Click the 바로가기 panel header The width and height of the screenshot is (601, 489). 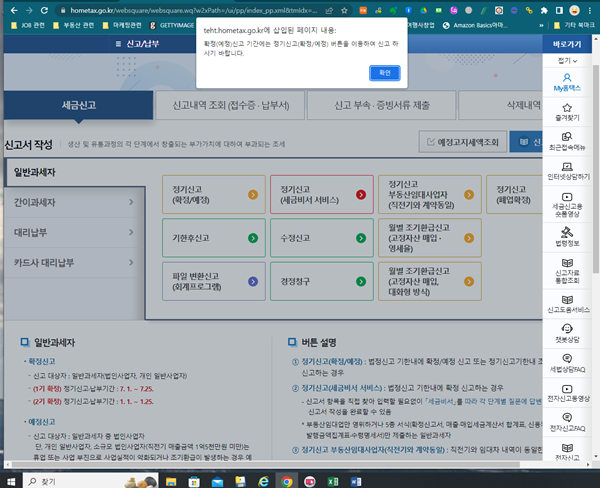(x=567, y=44)
